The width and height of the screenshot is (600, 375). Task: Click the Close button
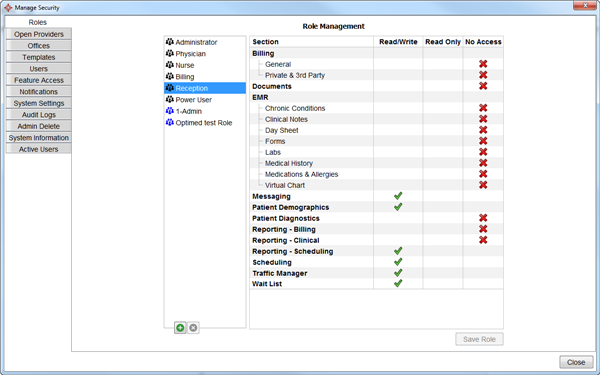(x=576, y=362)
